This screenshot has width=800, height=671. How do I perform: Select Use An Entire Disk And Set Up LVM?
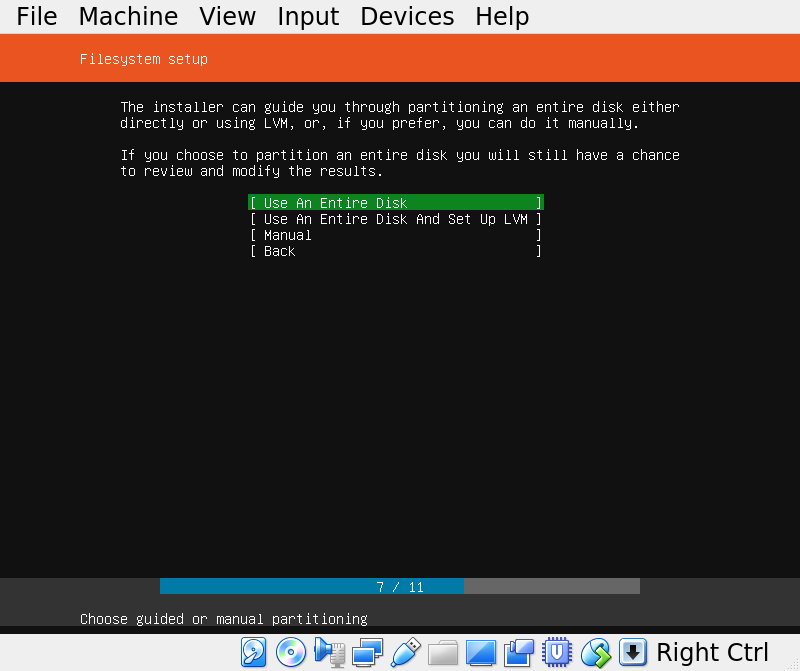tap(395, 218)
